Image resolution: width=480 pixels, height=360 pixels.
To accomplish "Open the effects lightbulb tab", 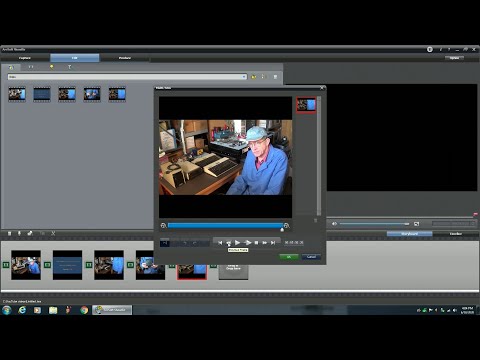I will (x=51, y=67).
